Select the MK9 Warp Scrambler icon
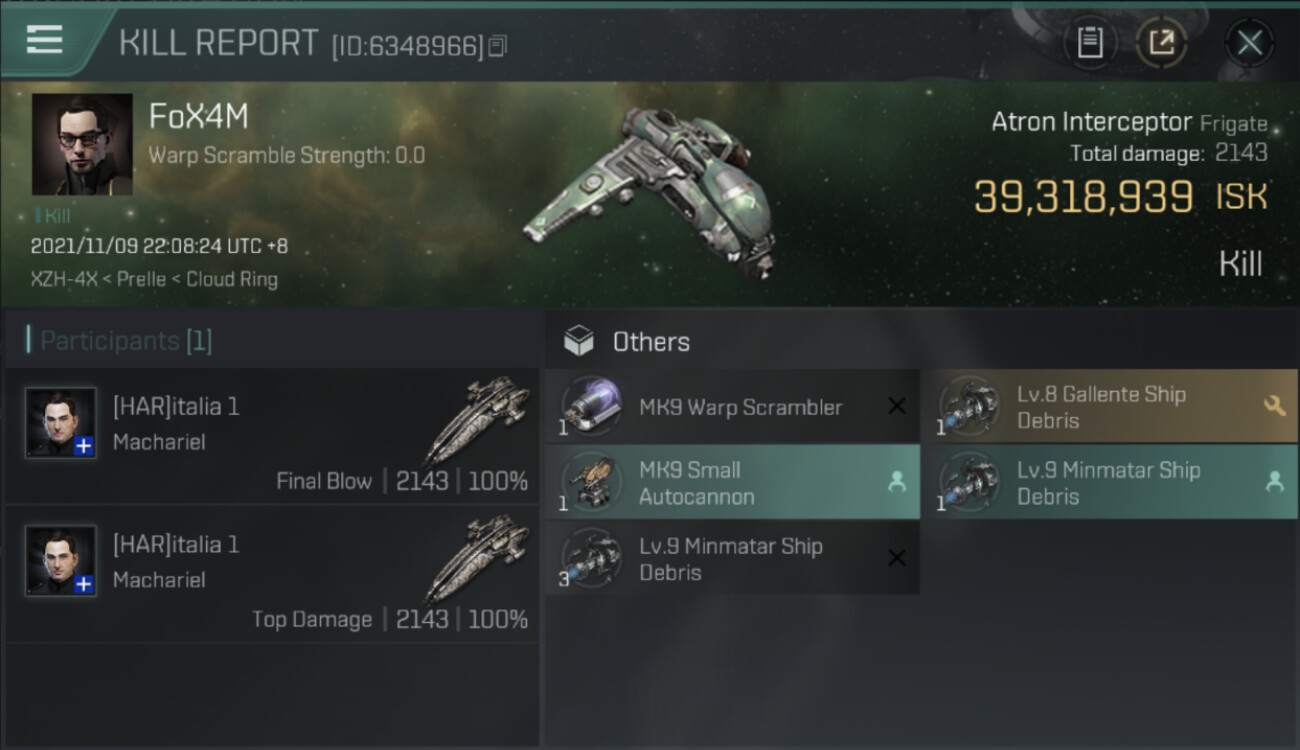Viewport: 1300px width, 750px height. point(591,406)
